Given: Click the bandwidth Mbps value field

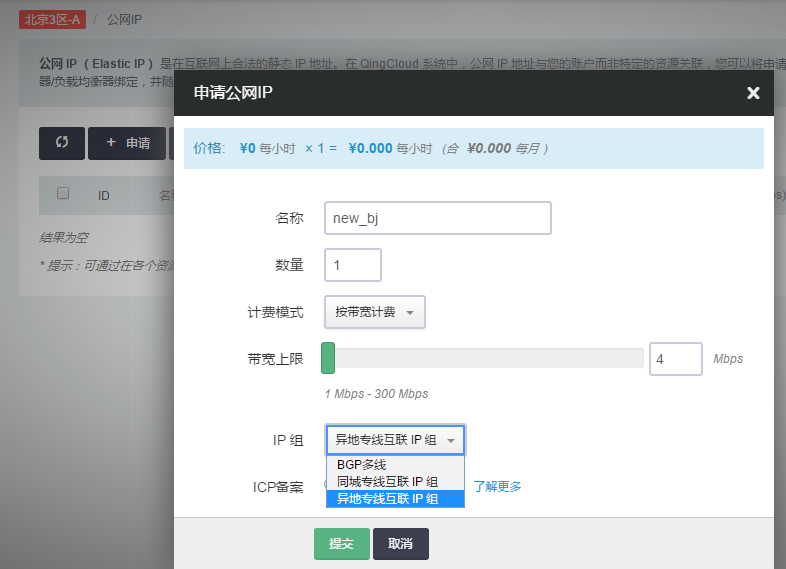Looking at the screenshot, I should (x=675, y=359).
